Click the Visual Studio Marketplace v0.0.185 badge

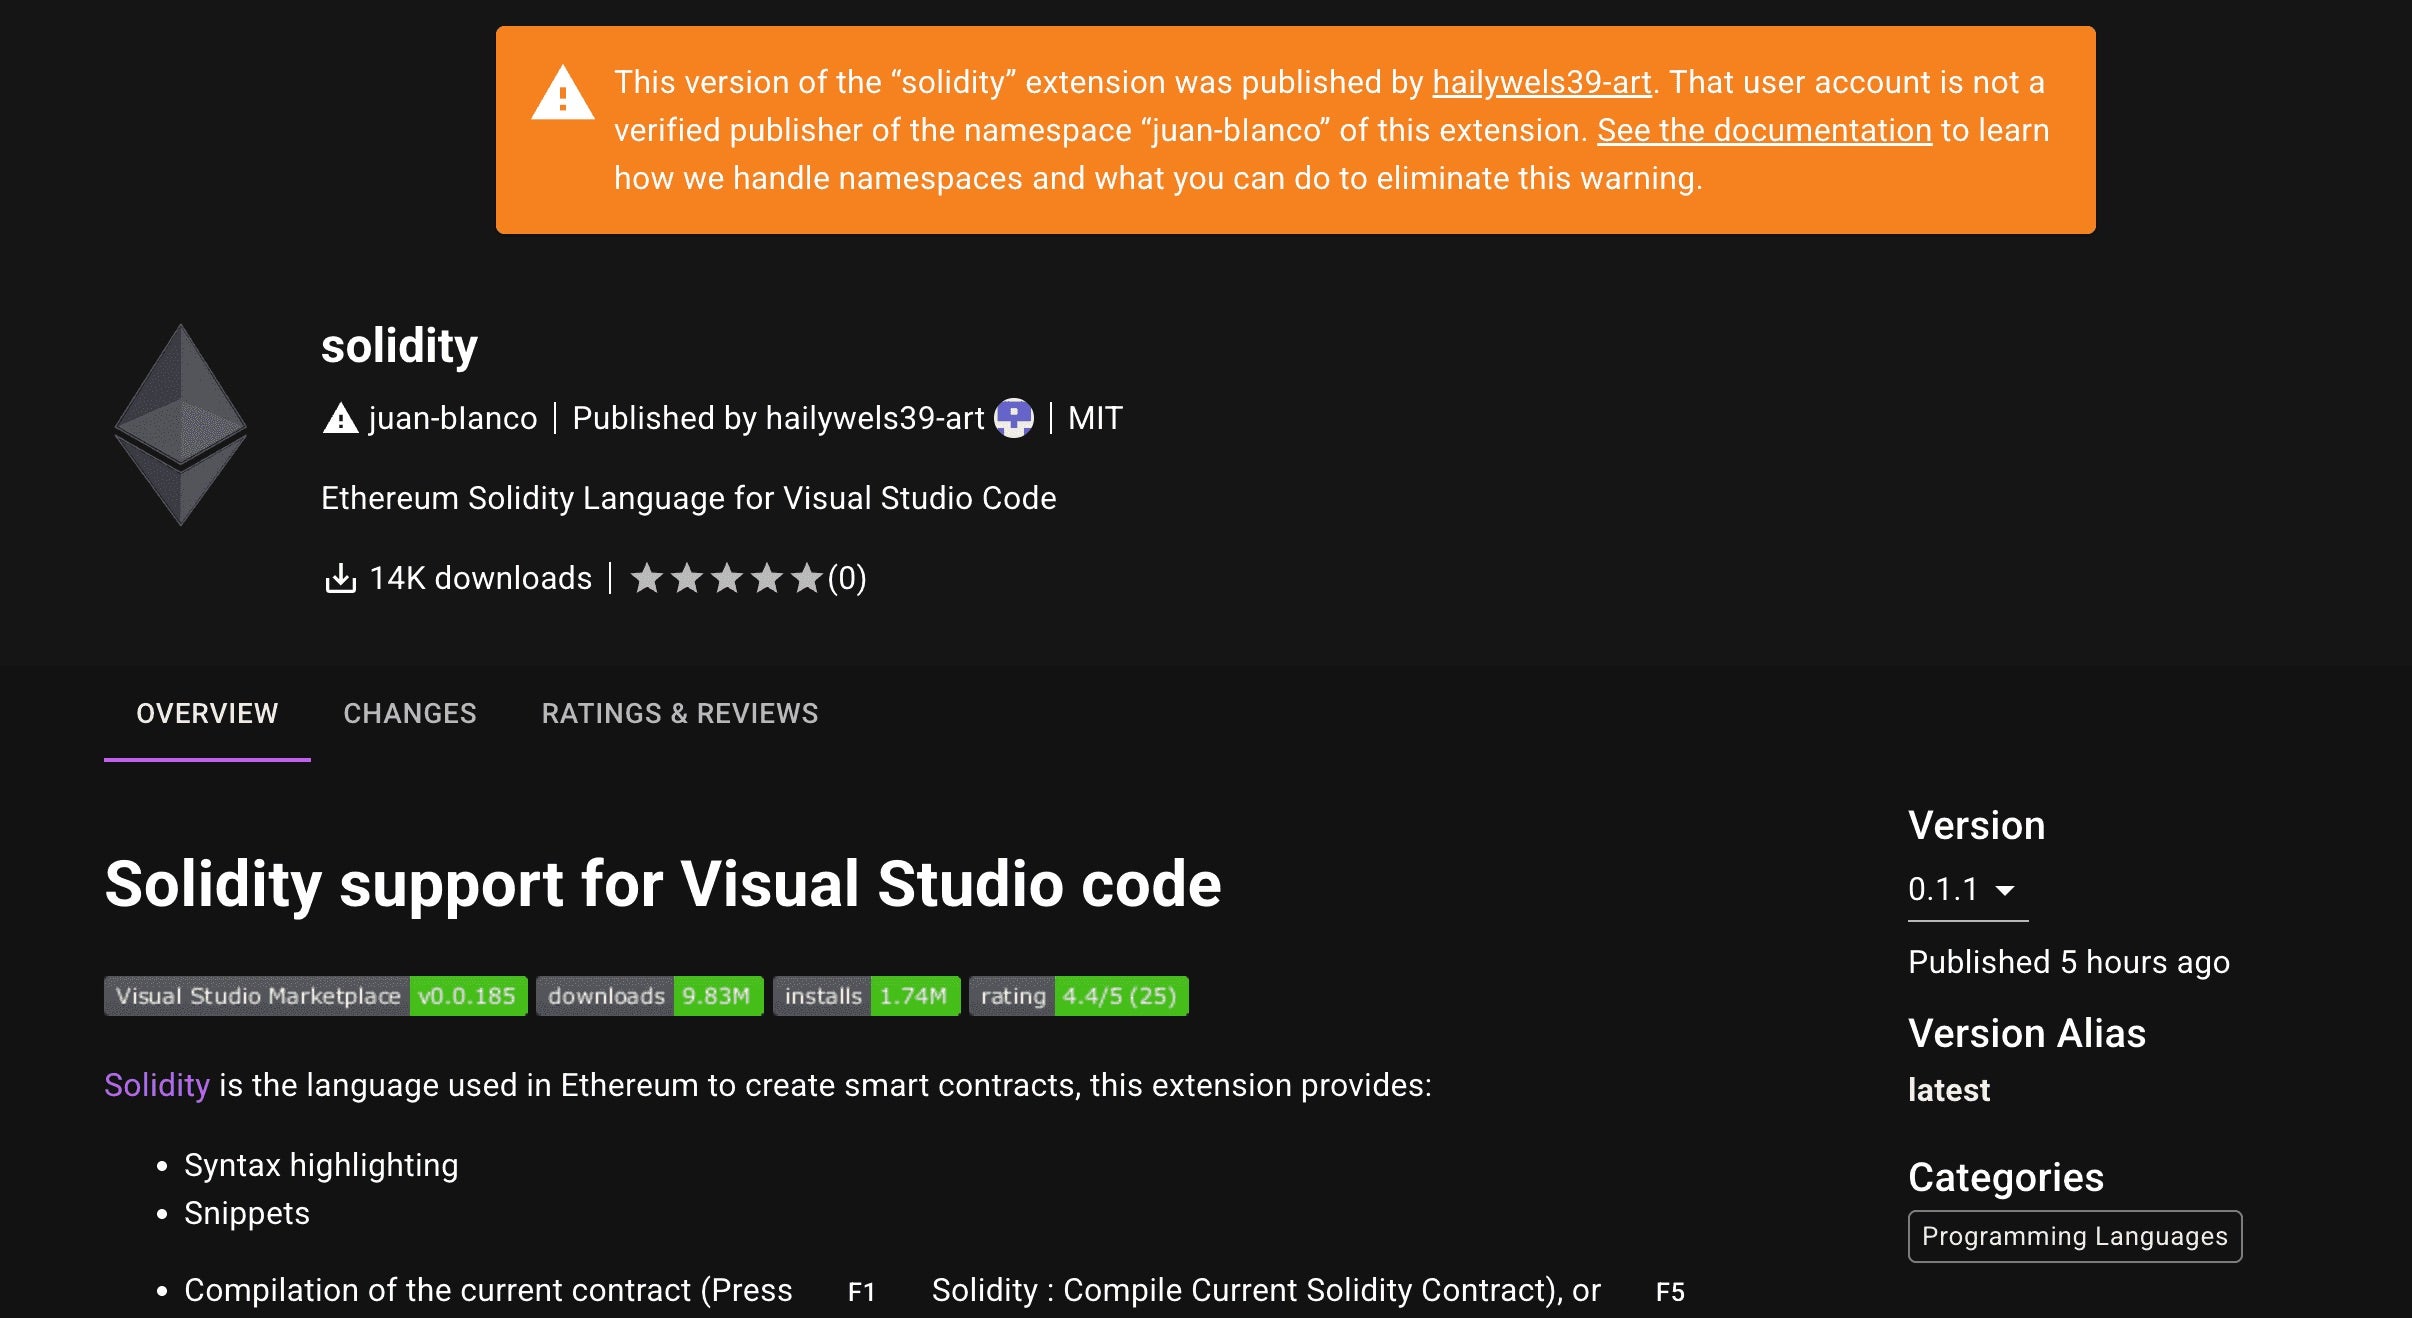point(315,996)
